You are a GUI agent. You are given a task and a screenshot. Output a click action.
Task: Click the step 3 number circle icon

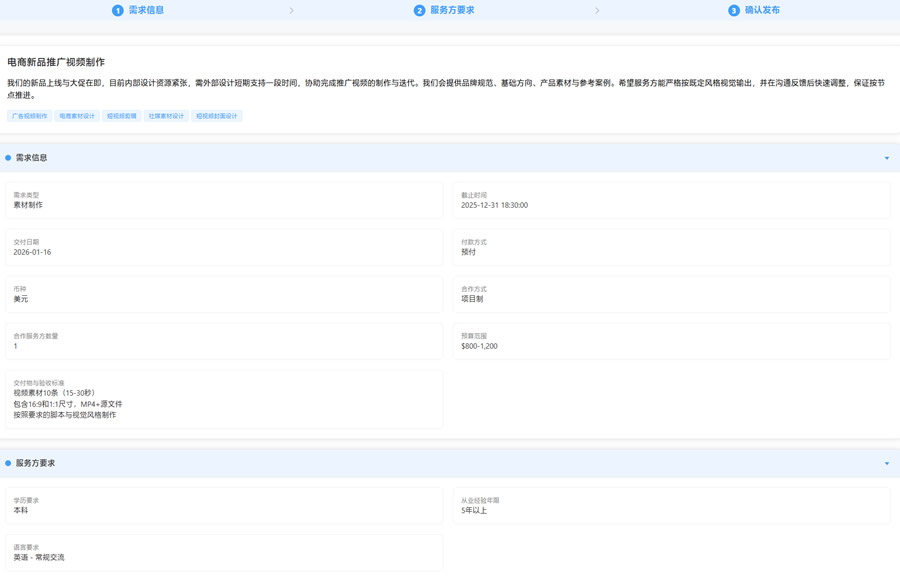tap(734, 10)
